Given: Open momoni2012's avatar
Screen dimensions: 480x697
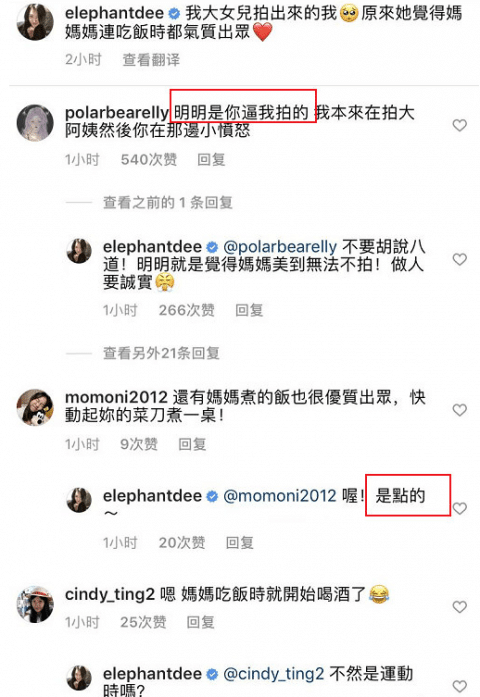Looking at the screenshot, I should pyautogui.click(x=35, y=407).
